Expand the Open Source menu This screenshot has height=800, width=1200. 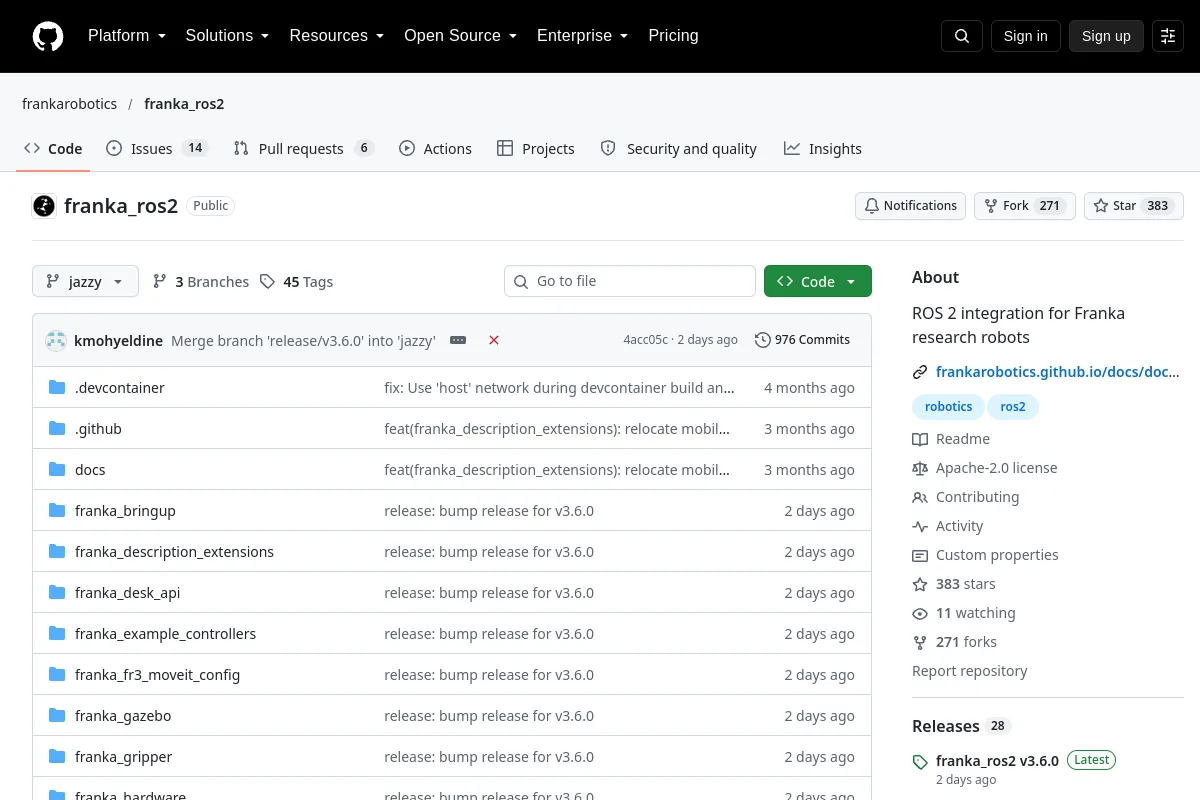pos(460,36)
